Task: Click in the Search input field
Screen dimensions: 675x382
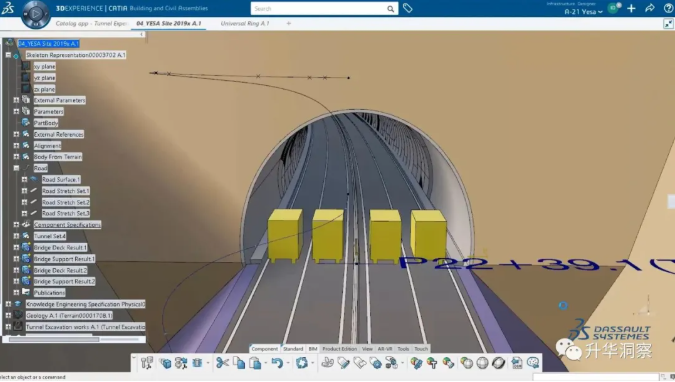Action: 319,9
